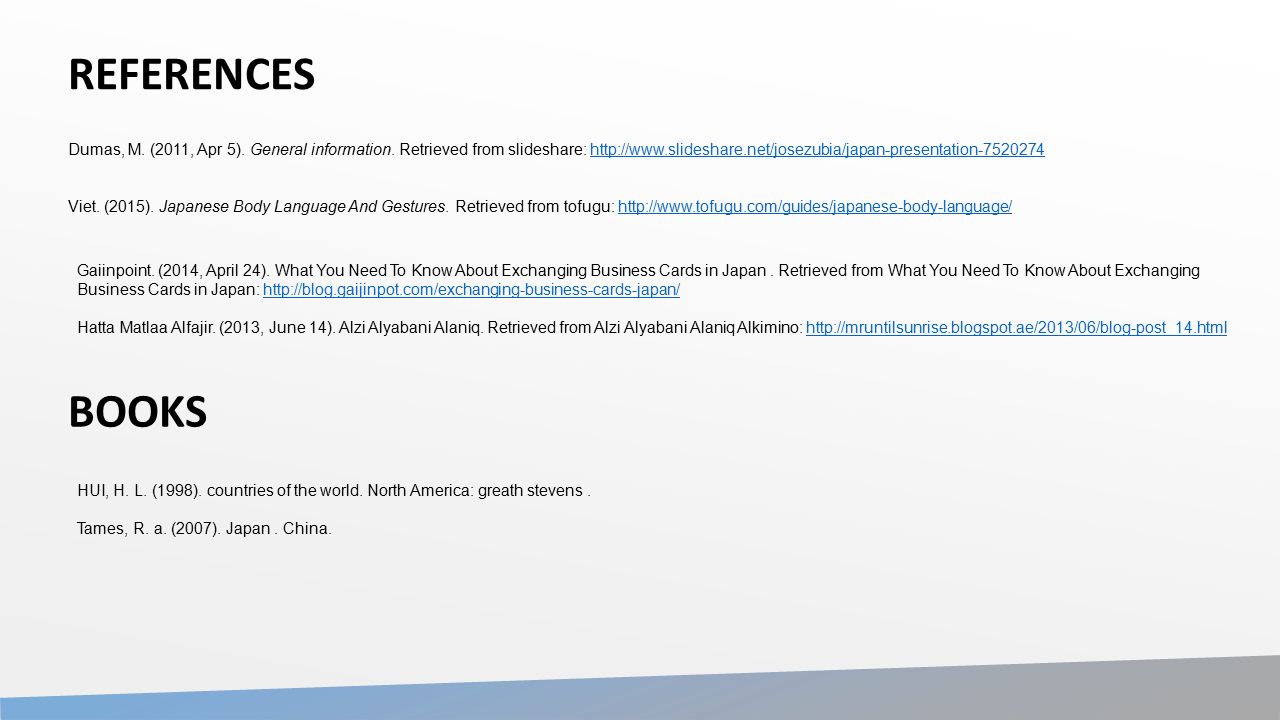
Task: Select the REFERENCES heading
Action: point(192,75)
